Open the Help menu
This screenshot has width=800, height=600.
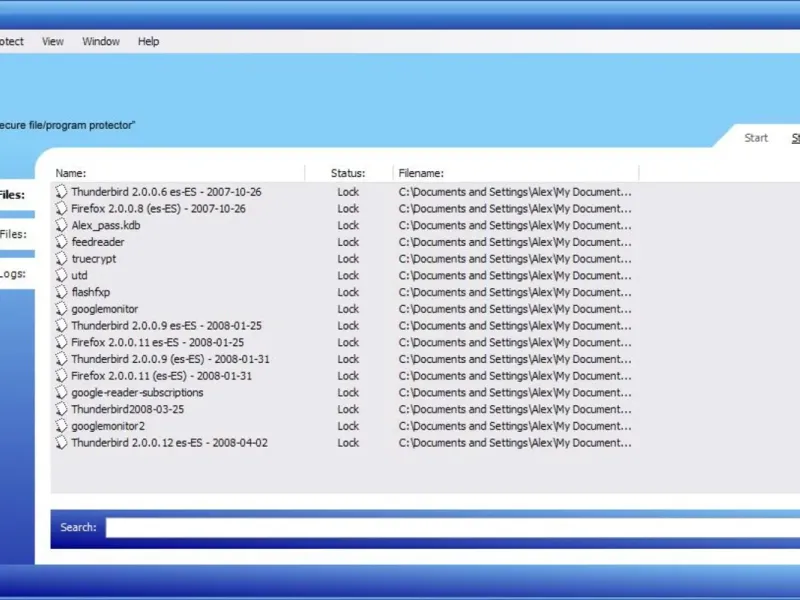tap(148, 41)
